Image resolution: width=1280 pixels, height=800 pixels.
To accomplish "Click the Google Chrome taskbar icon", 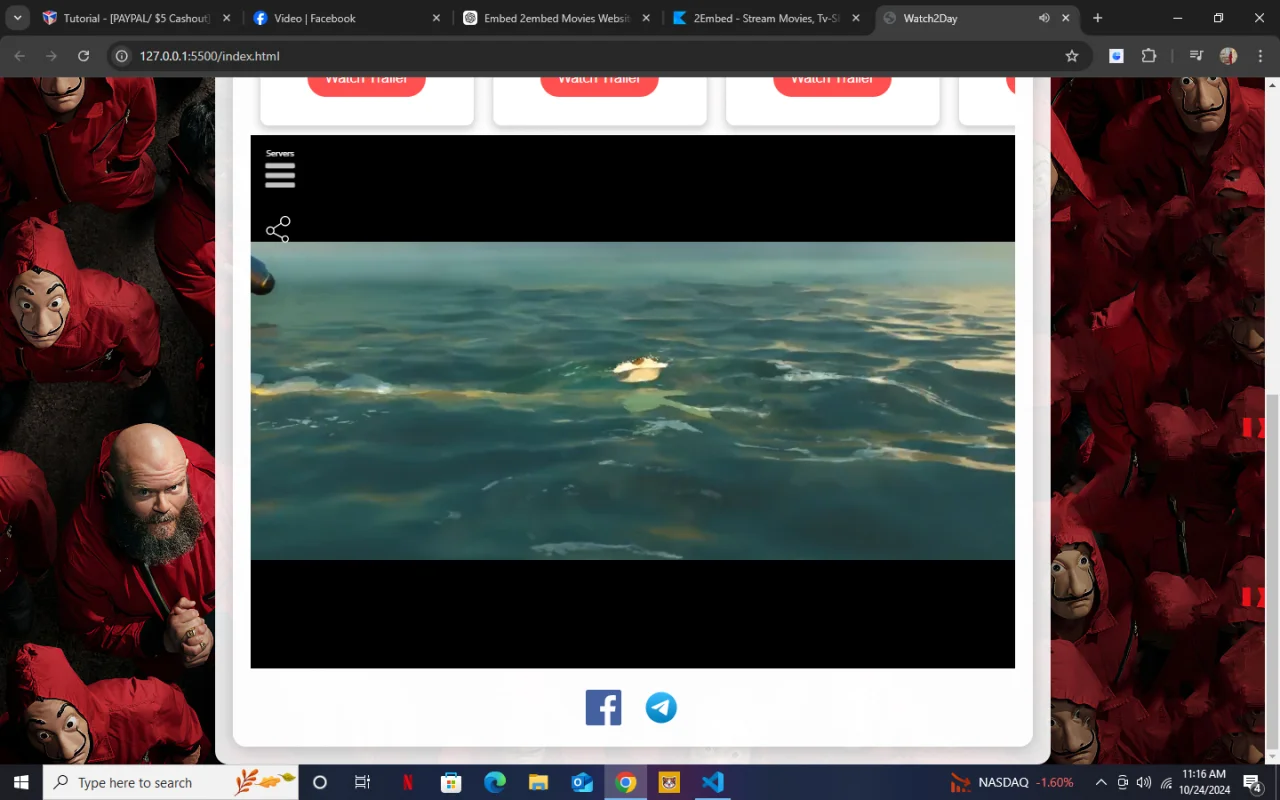I will click(x=626, y=782).
